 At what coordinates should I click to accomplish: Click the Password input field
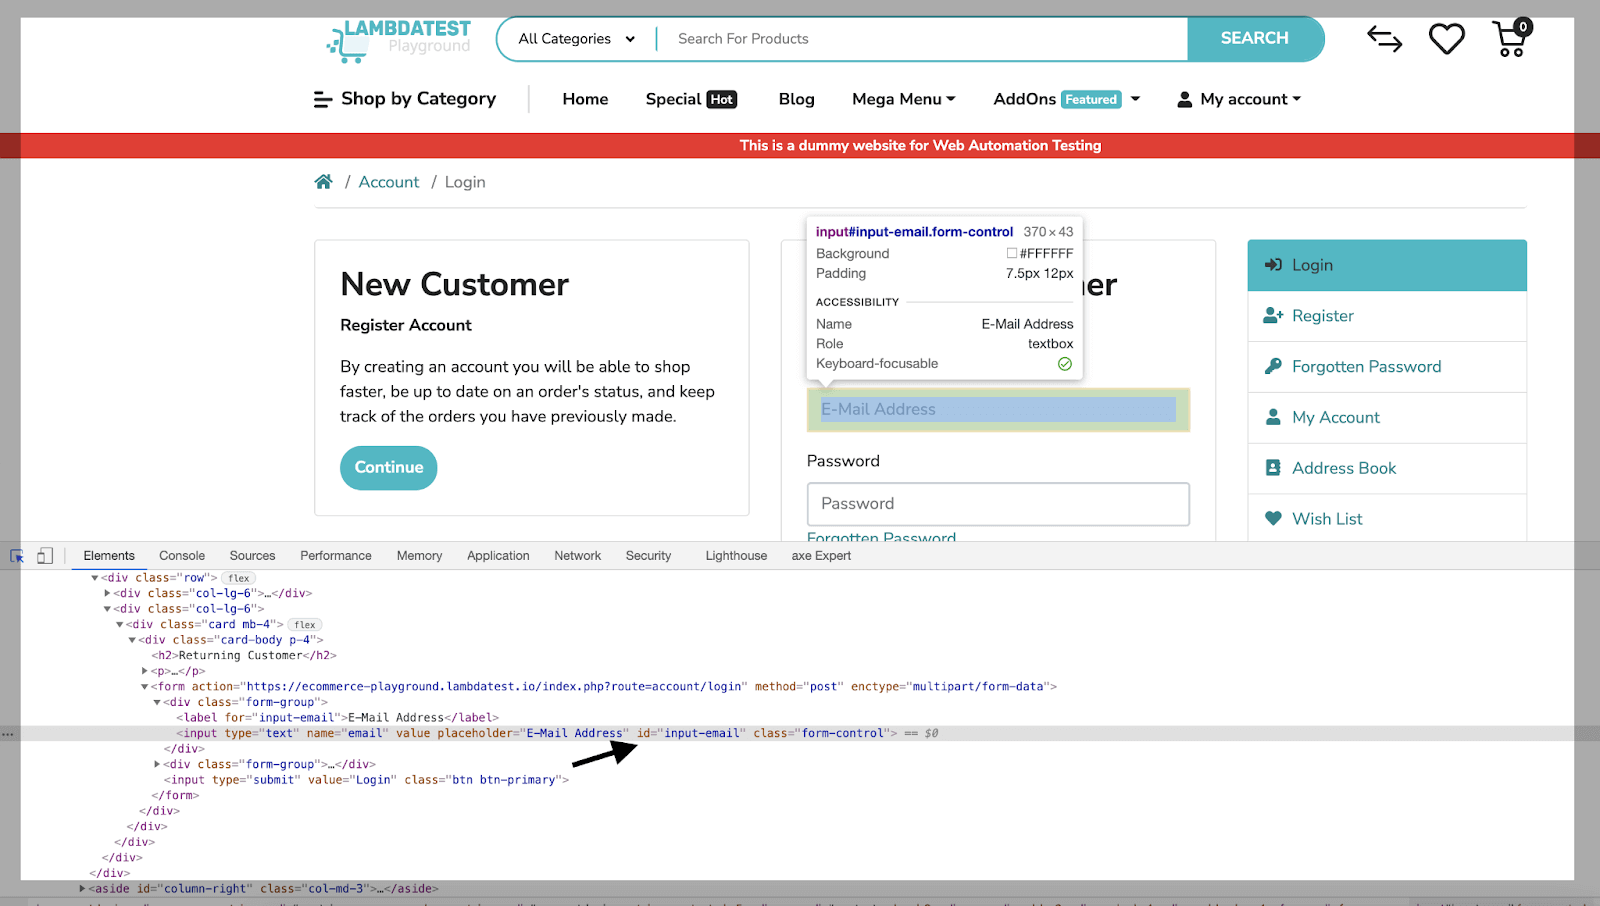click(x=998, y=504)
